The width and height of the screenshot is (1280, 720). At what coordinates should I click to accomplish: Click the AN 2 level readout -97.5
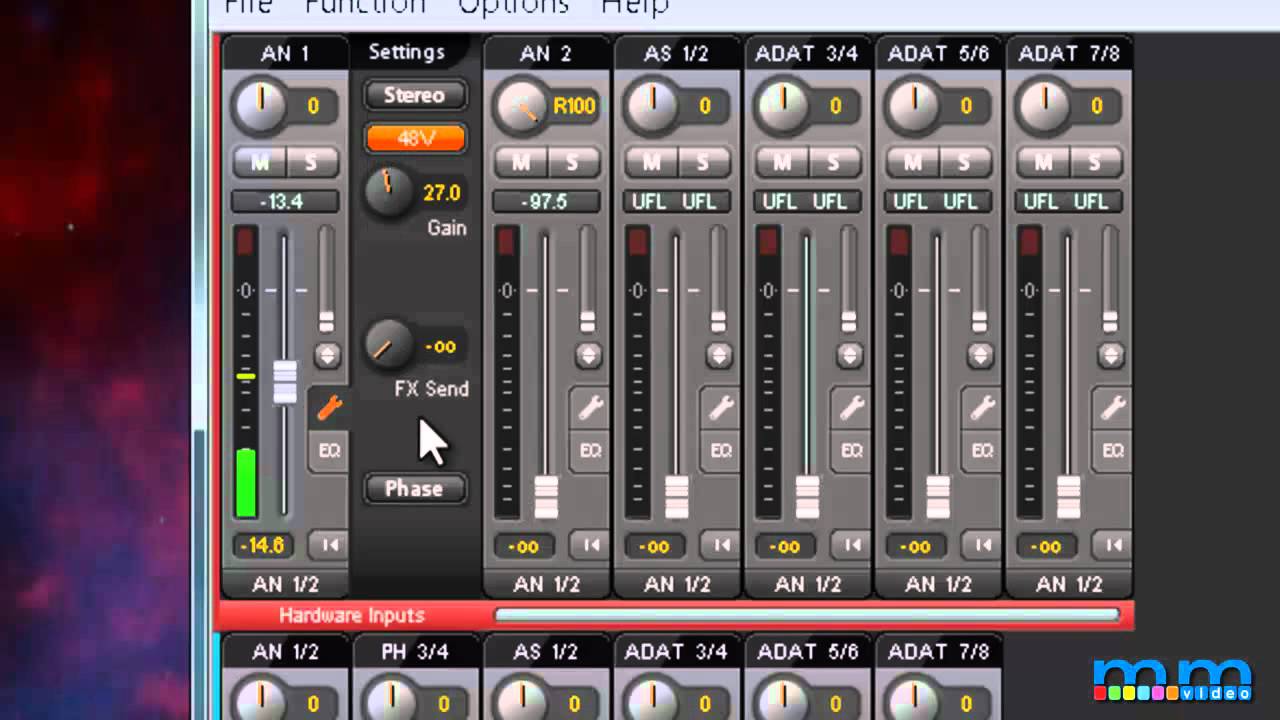[x=546, y=201]
